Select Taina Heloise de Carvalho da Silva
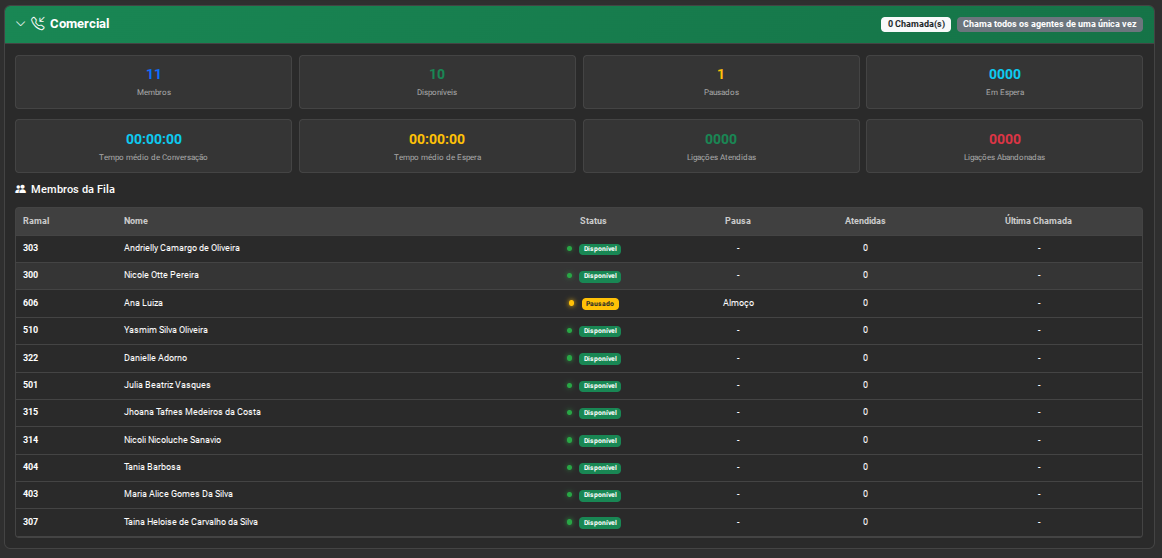The width and height of the screenshot is (1162, 558). click(x=191, y=522)
